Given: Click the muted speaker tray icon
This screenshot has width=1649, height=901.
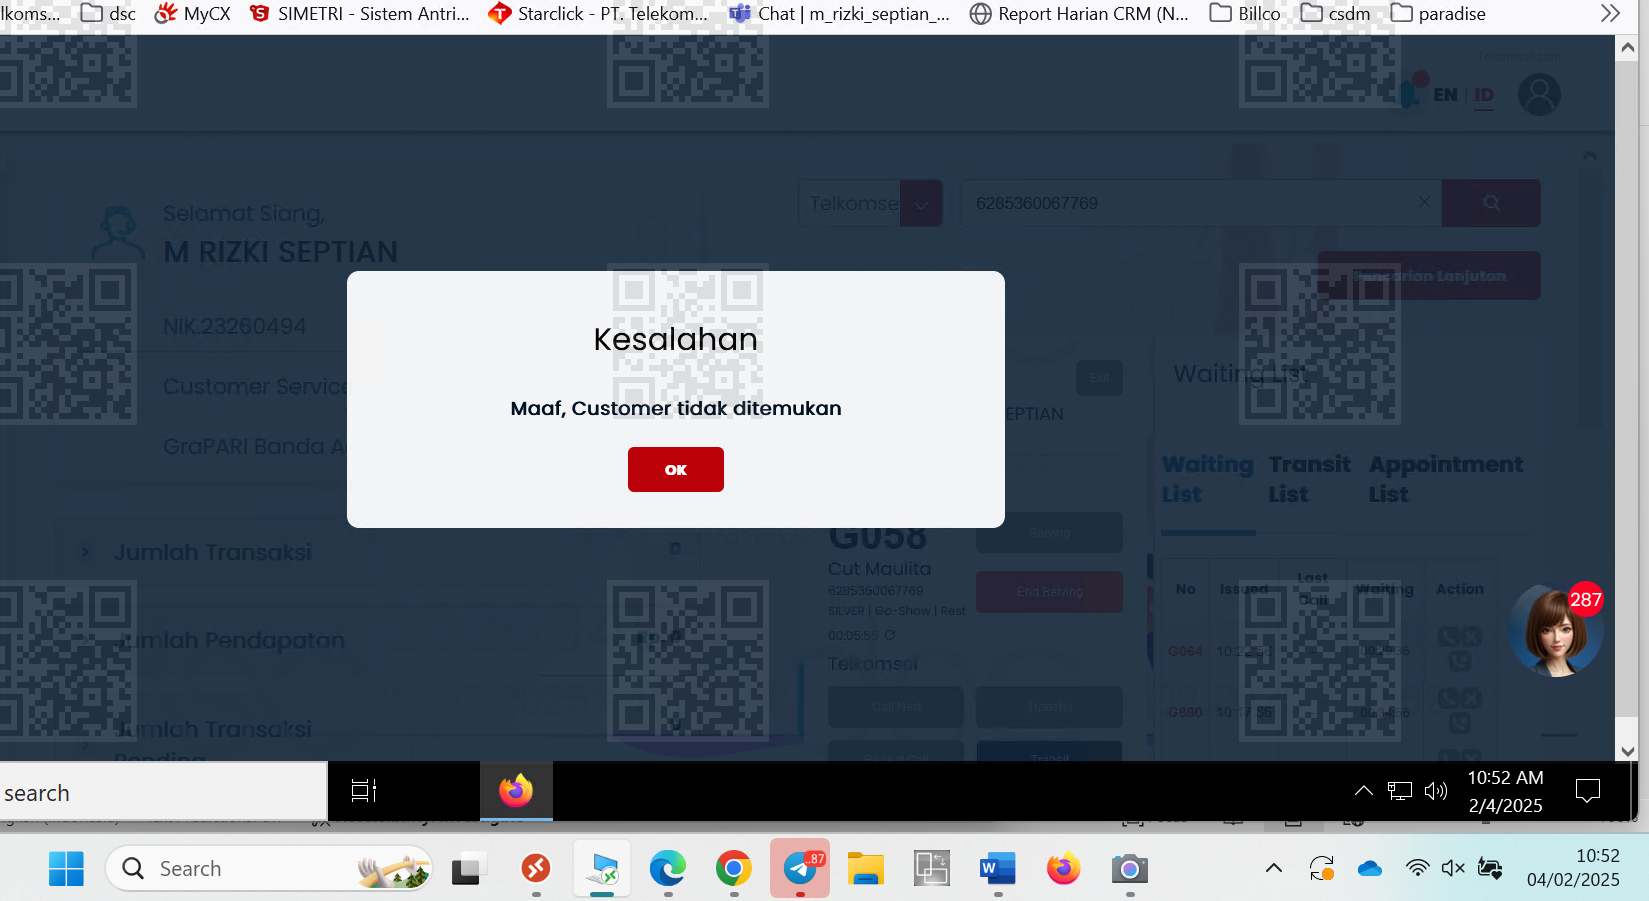Looking at the screenshot, I should pyautogui.click(x=1453, y=868).
